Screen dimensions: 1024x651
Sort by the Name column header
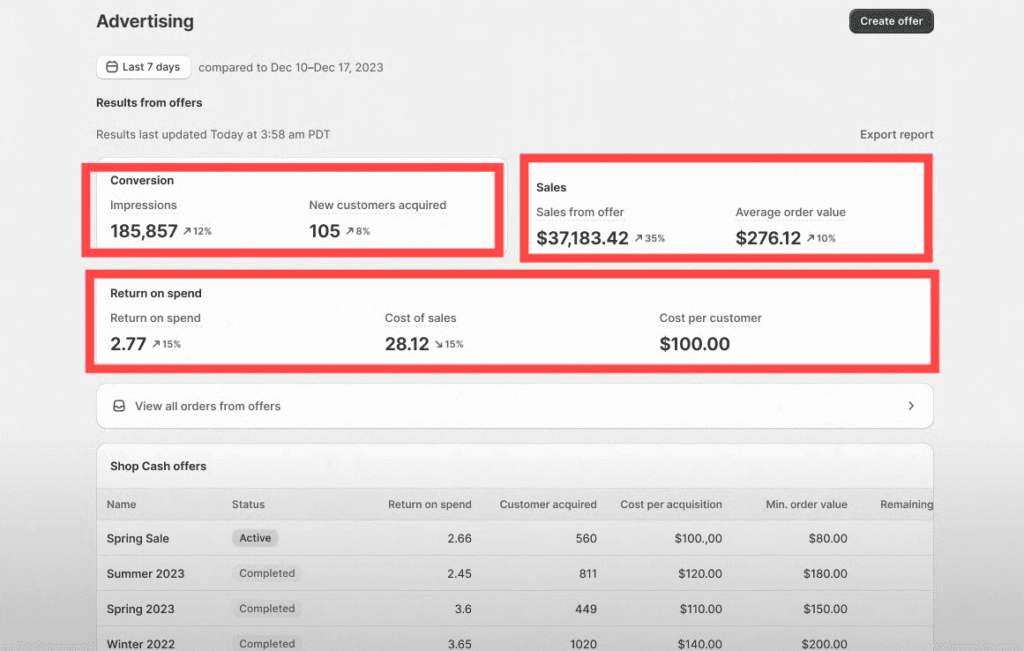click(121, 505)
